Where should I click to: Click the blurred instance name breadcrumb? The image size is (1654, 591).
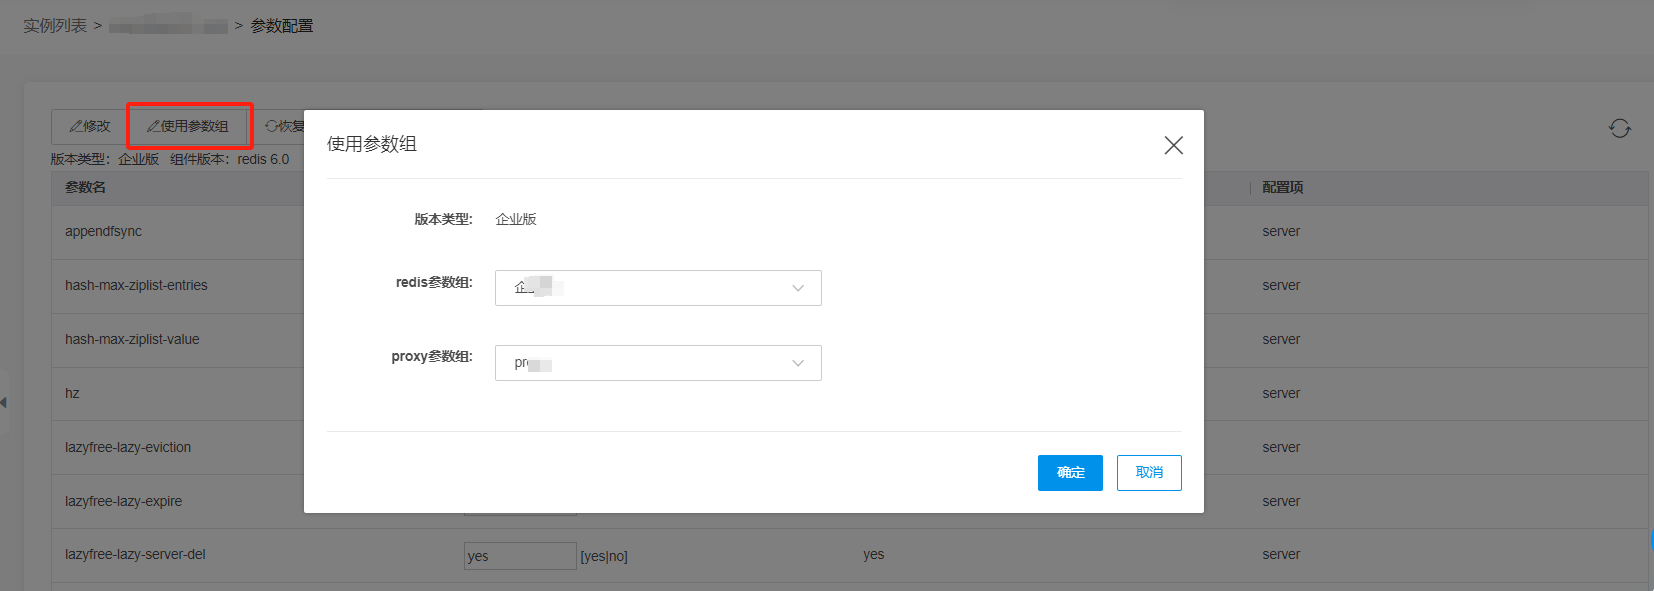(168, 26)
